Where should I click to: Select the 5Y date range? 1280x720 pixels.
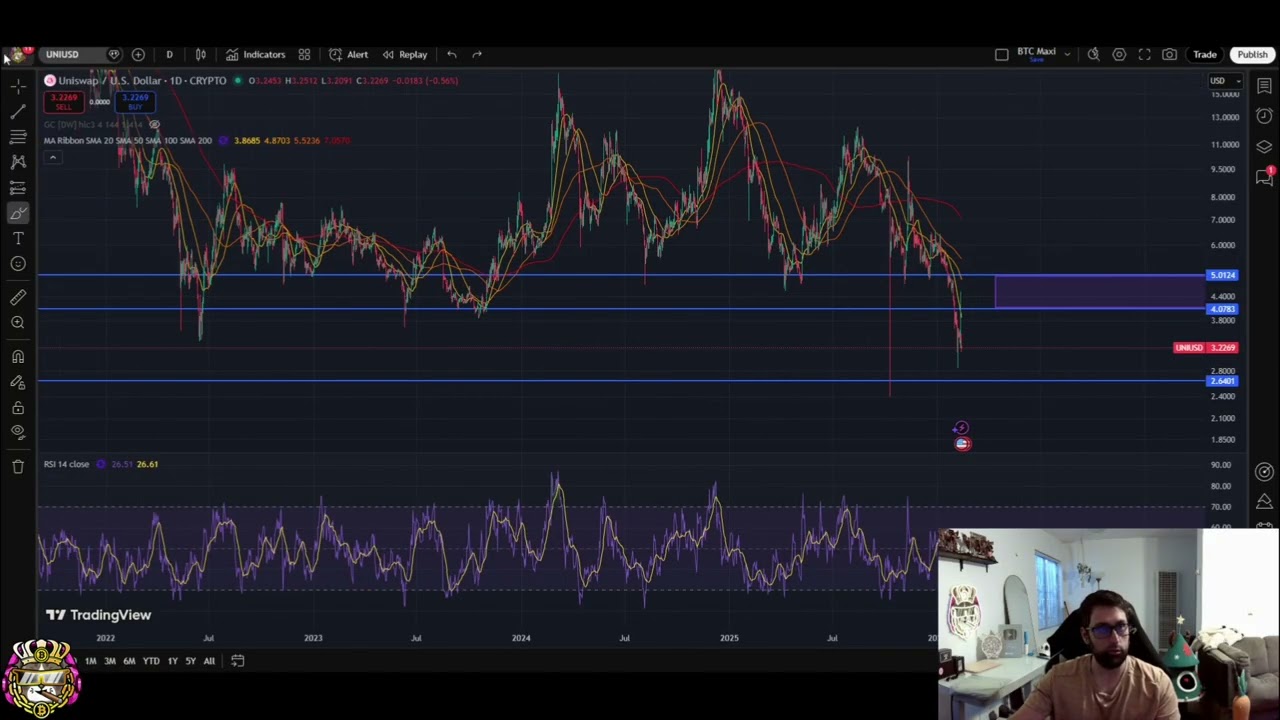190,661
